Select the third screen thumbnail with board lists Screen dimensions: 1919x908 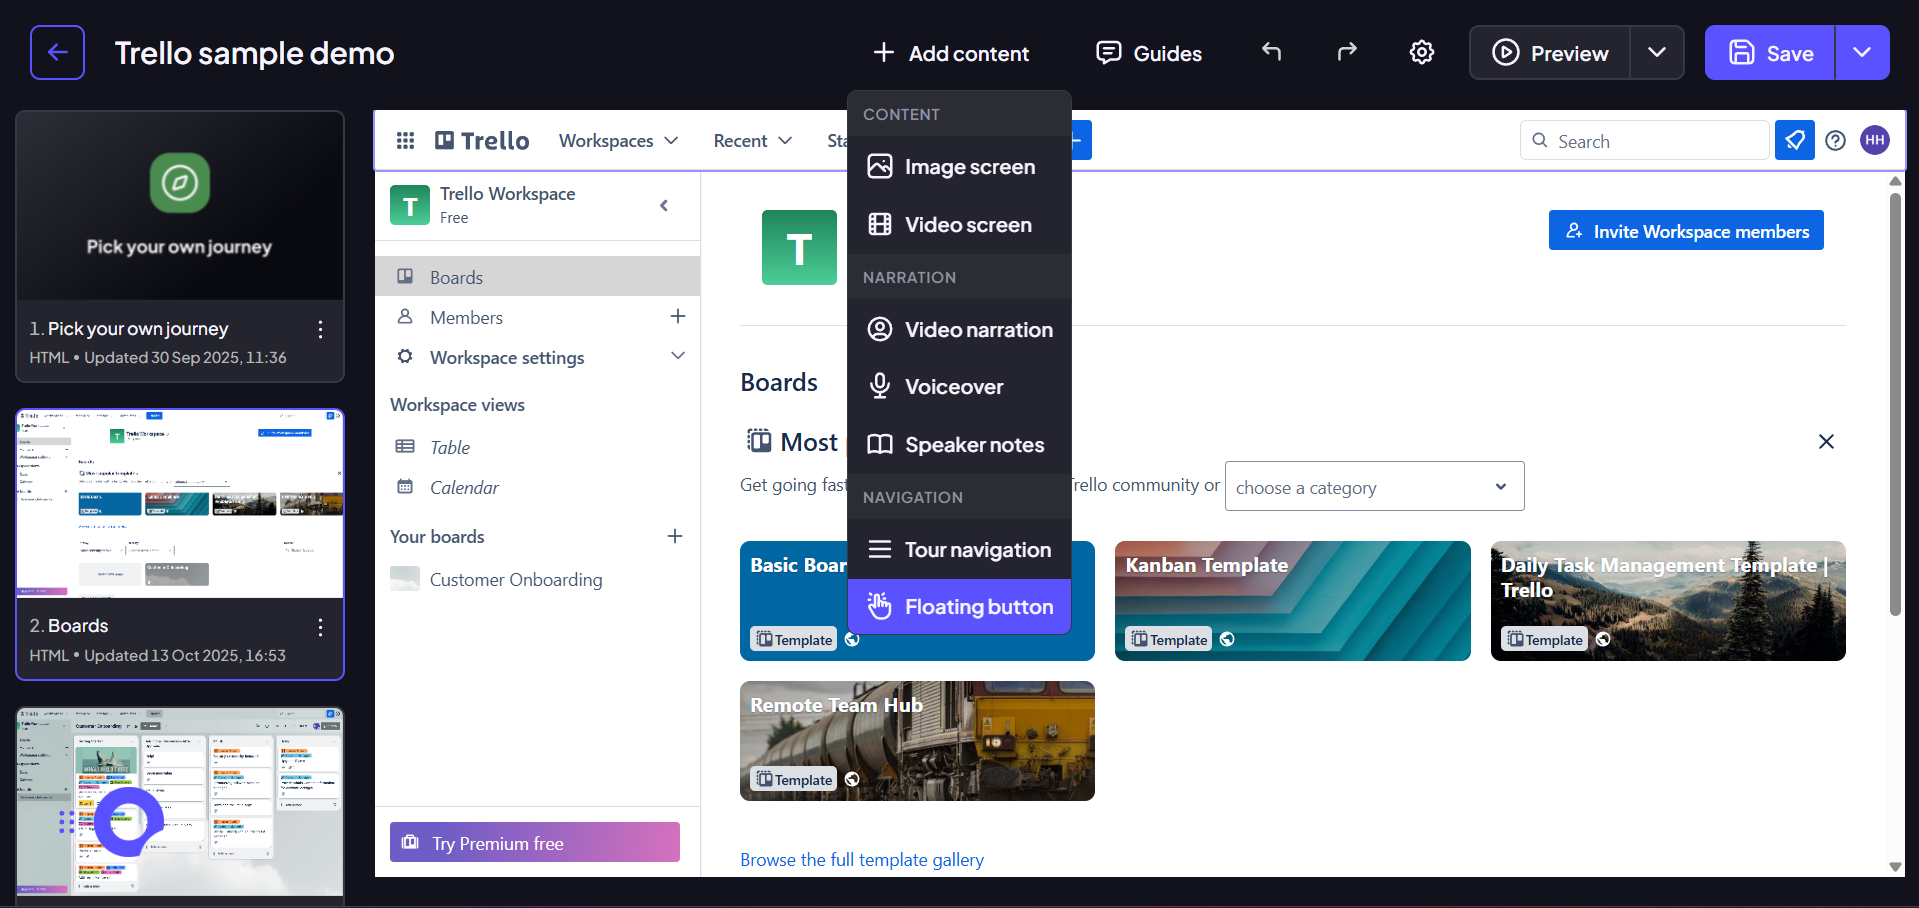click(180, 801)
